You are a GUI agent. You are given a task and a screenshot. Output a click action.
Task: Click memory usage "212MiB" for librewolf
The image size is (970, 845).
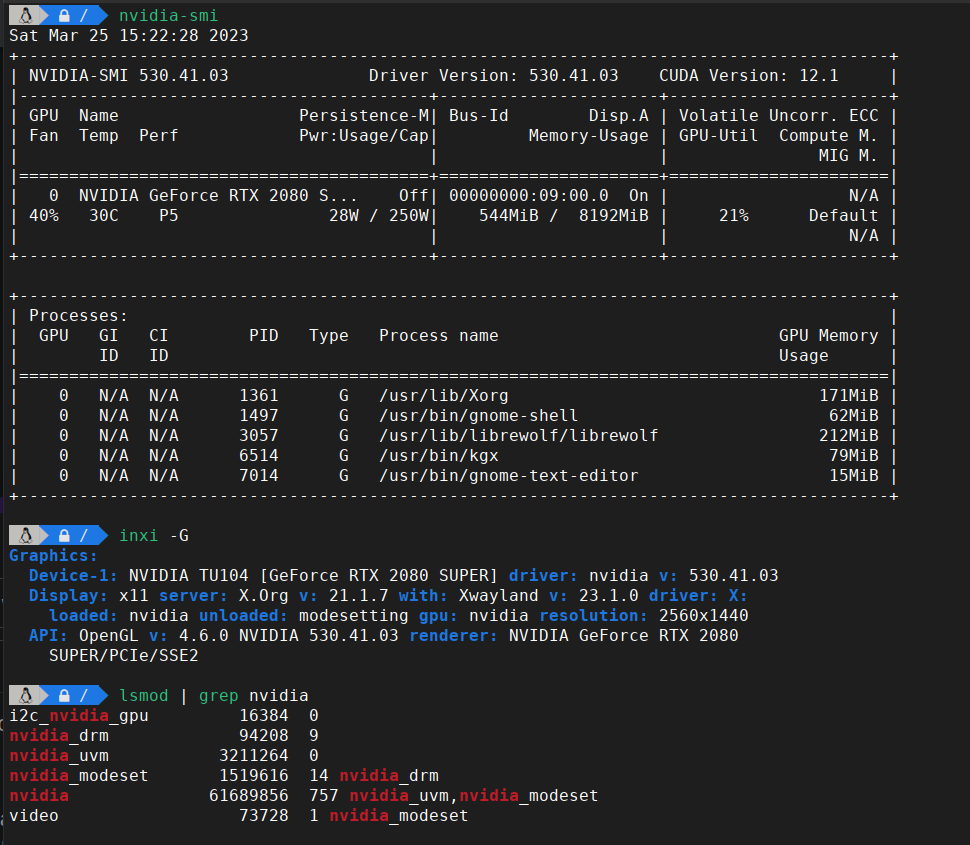click(849, 435)
